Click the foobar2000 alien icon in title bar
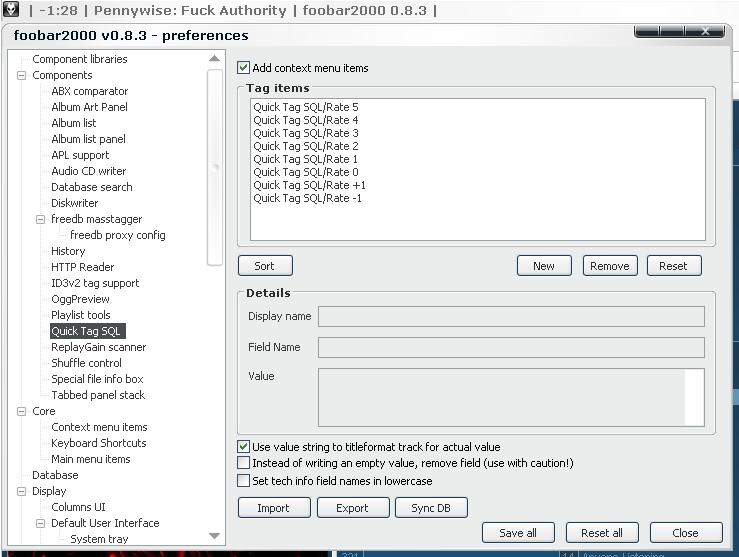Screen dimensions: 739x557 [11, 10]
